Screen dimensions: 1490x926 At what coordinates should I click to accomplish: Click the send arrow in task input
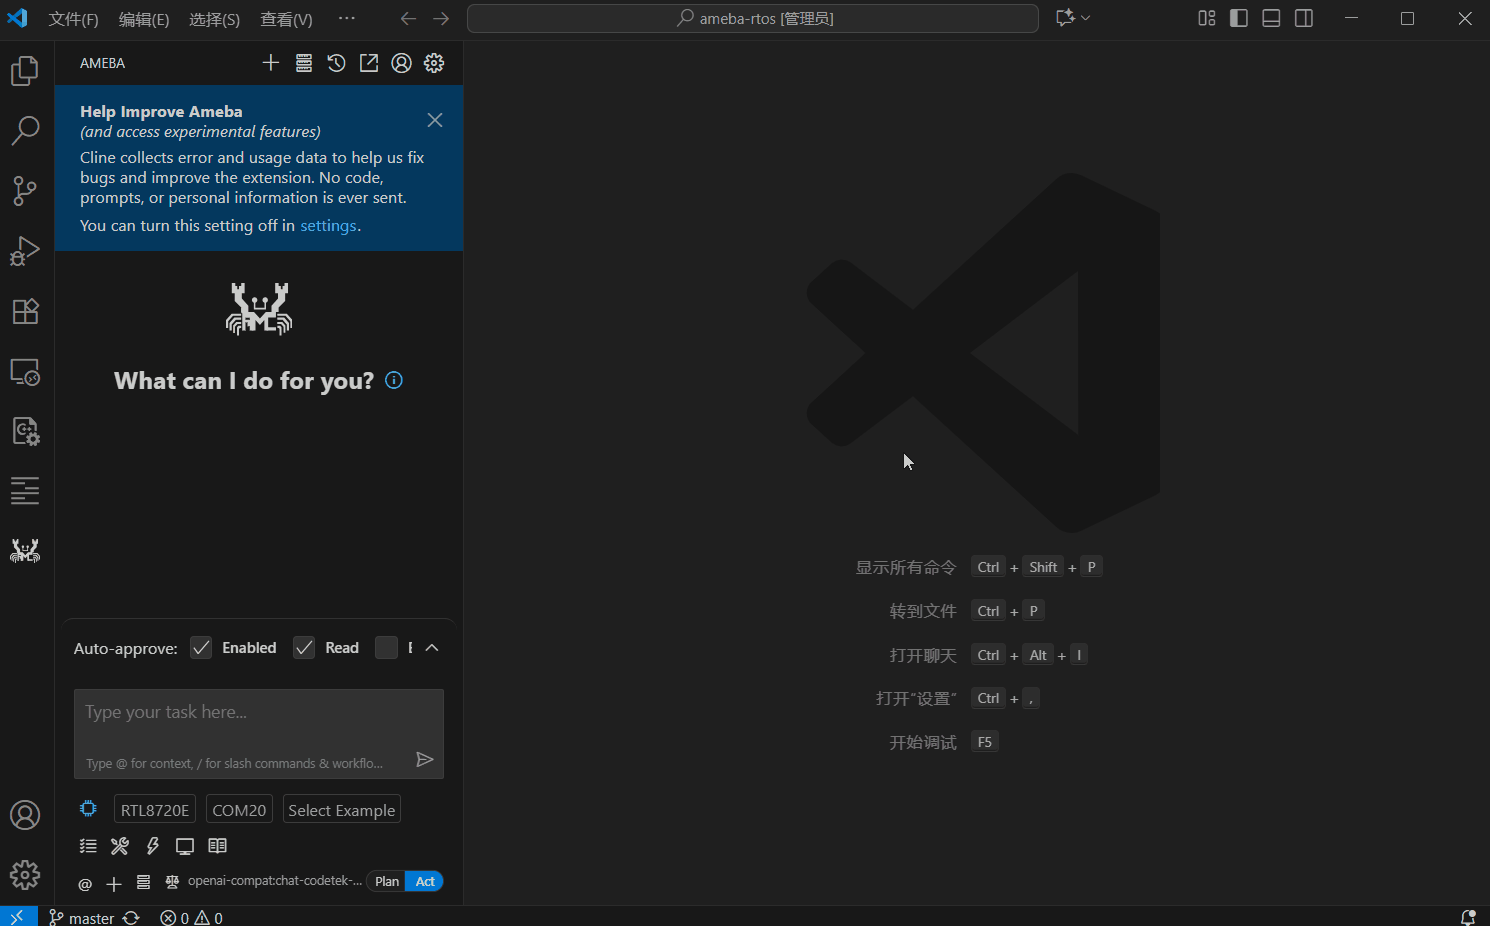point(424,760)
